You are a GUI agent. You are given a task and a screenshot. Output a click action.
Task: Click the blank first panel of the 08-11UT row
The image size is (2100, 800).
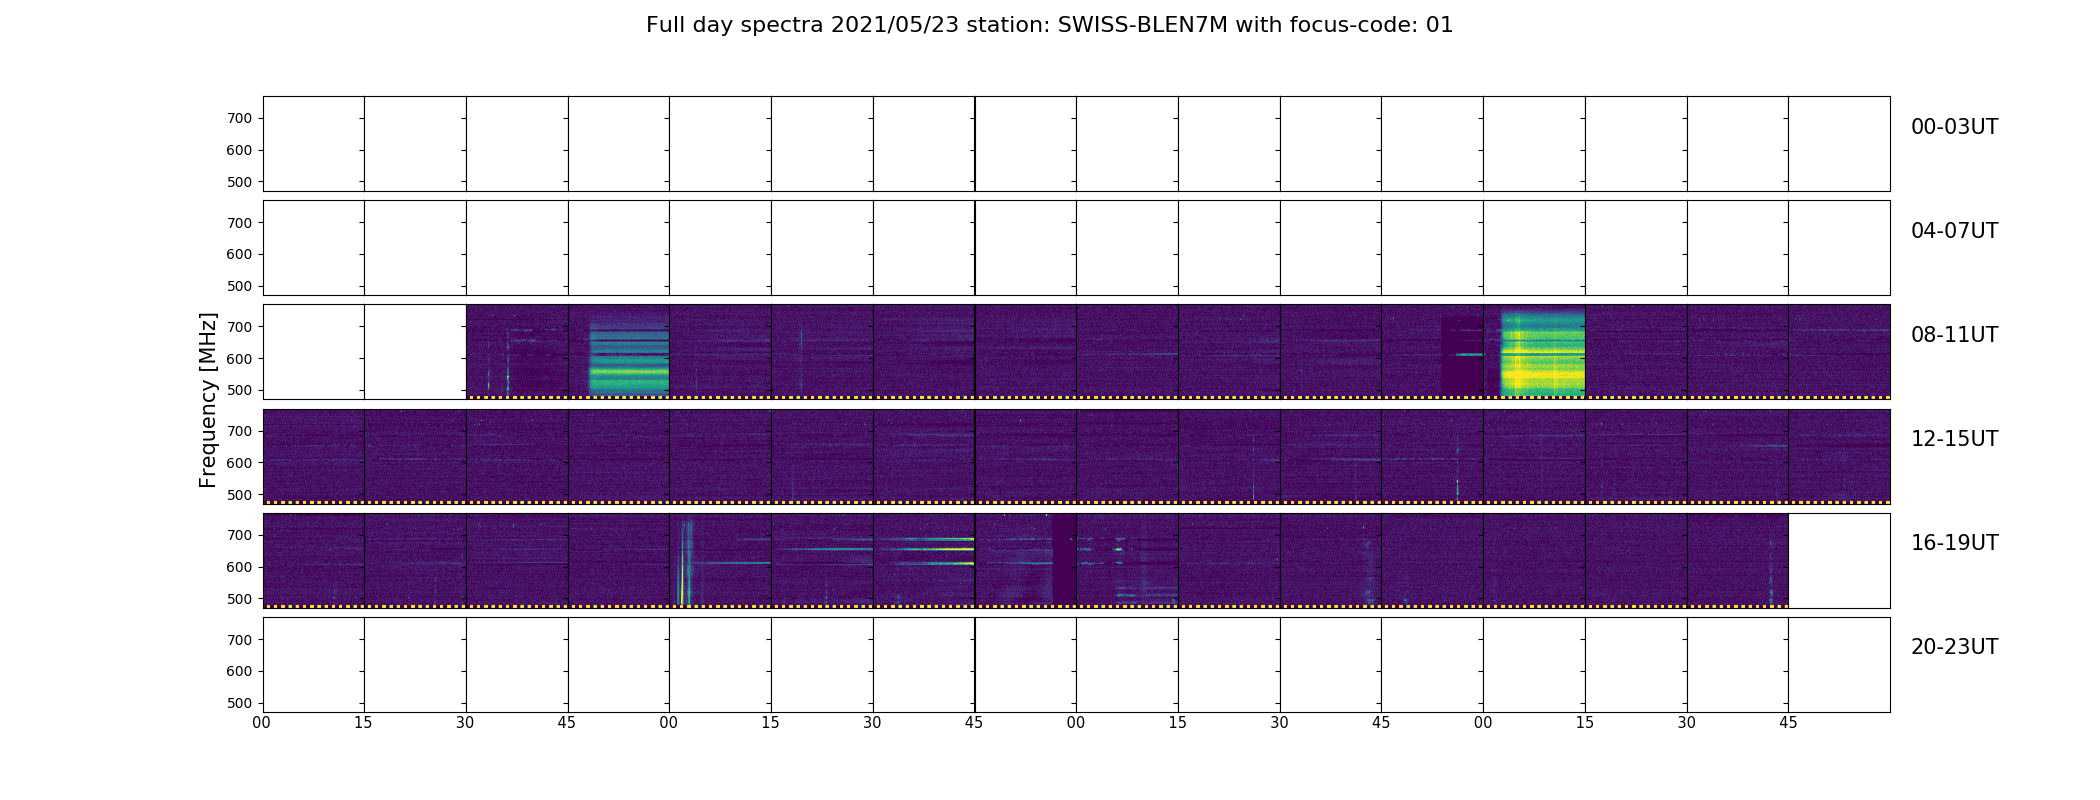[313, 352]
